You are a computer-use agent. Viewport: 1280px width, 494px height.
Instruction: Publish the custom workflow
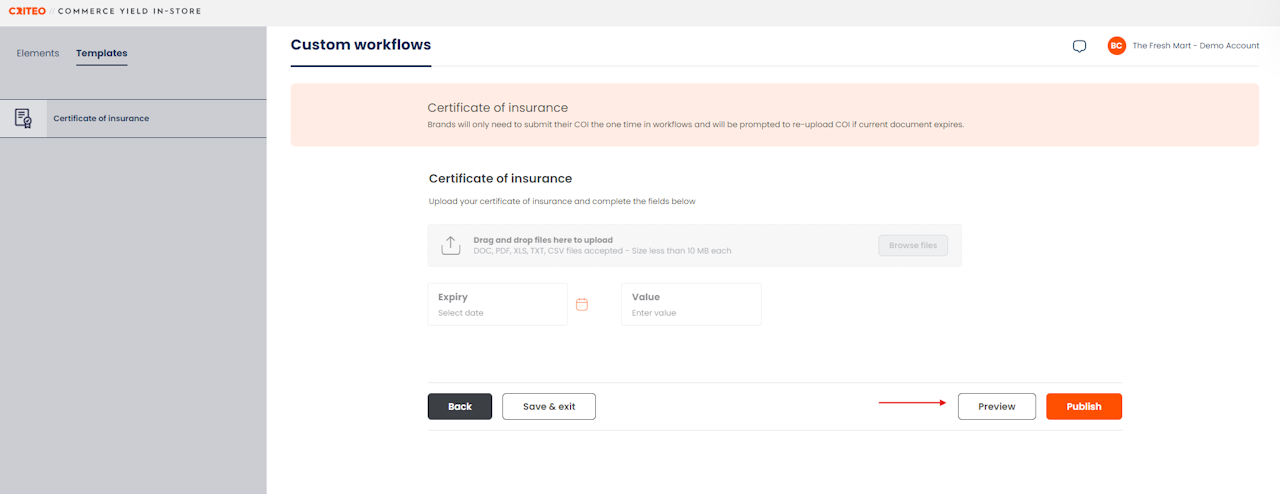click(1083, 406)
